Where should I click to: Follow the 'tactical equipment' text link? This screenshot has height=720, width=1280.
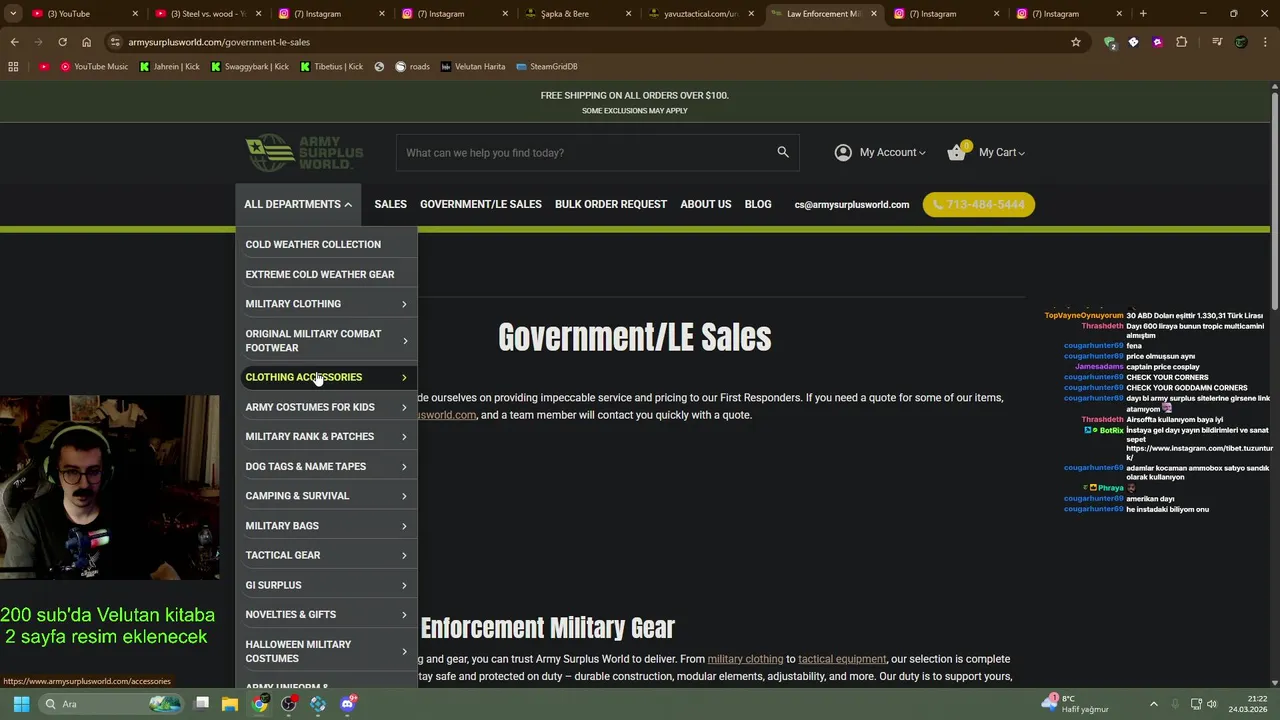pyautogui.click(x=842, y=659)
